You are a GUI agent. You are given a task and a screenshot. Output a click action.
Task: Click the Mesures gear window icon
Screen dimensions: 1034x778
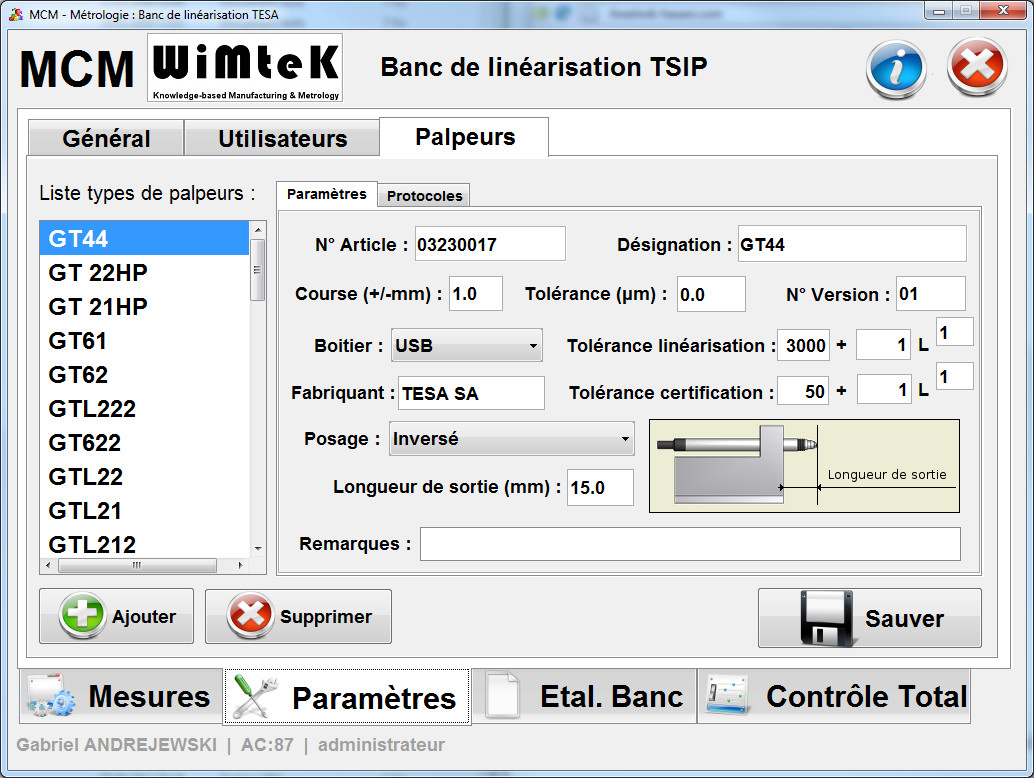tap(51, 696)
